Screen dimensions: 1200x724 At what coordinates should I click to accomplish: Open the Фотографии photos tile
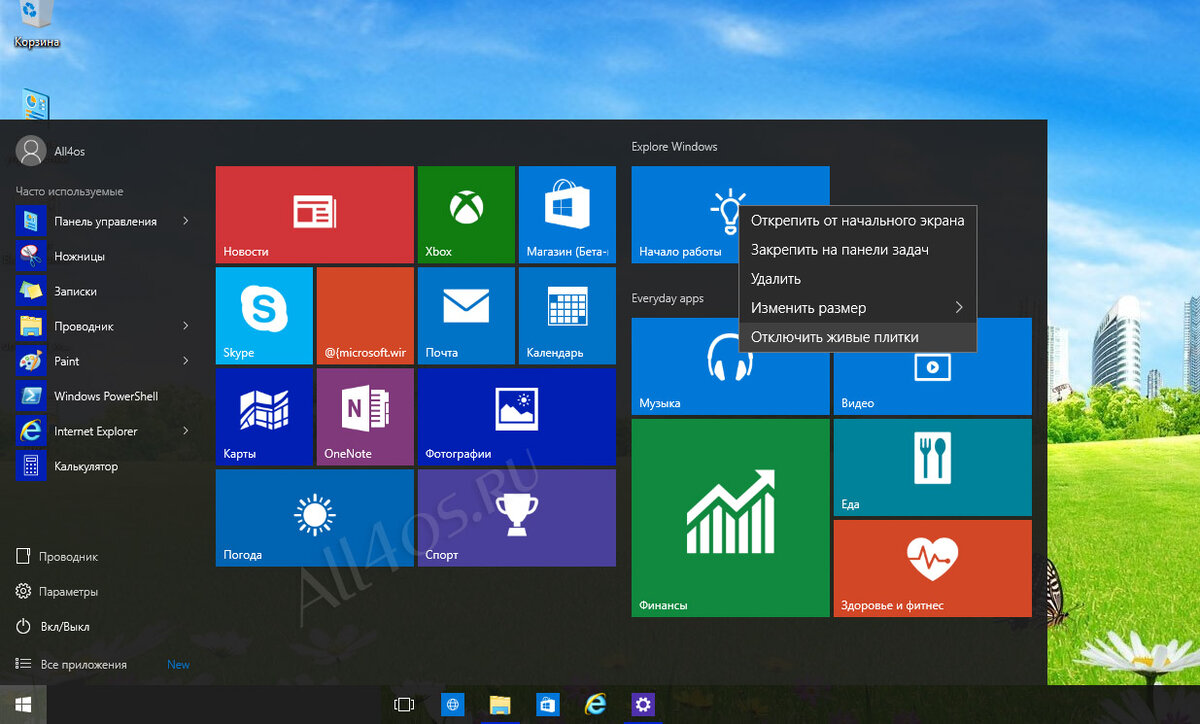516,416
